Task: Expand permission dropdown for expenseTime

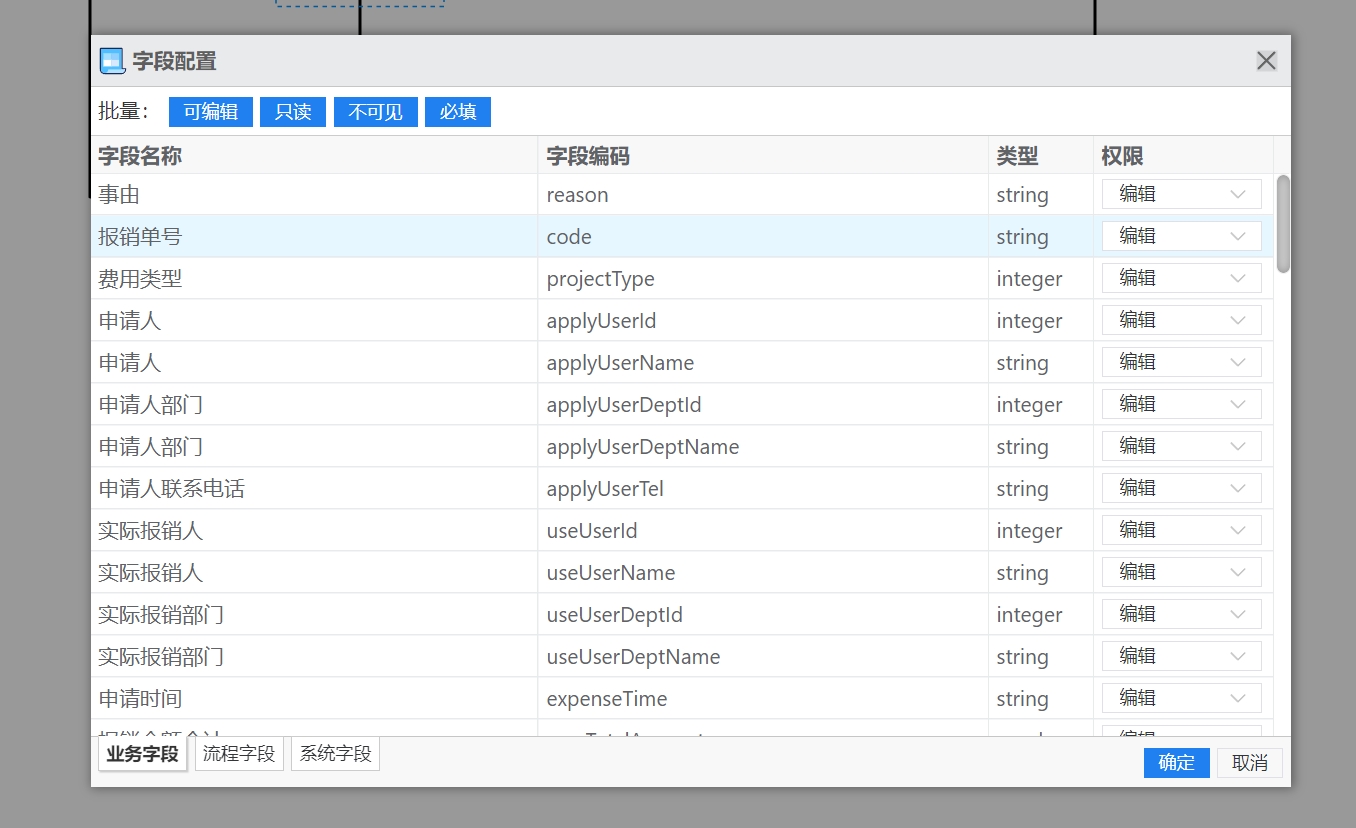Action: point(1181,698)
